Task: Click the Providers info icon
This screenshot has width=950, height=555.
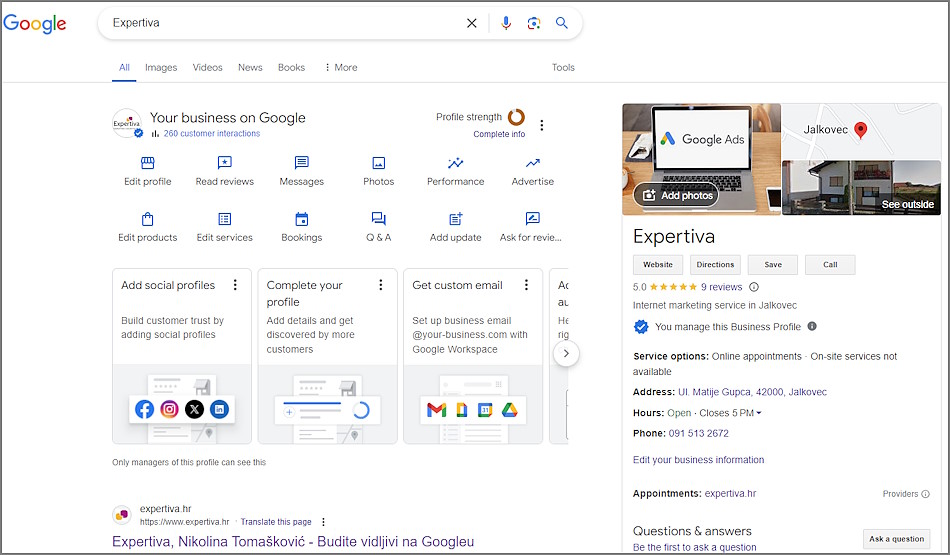Action: [x=925, y=494]
